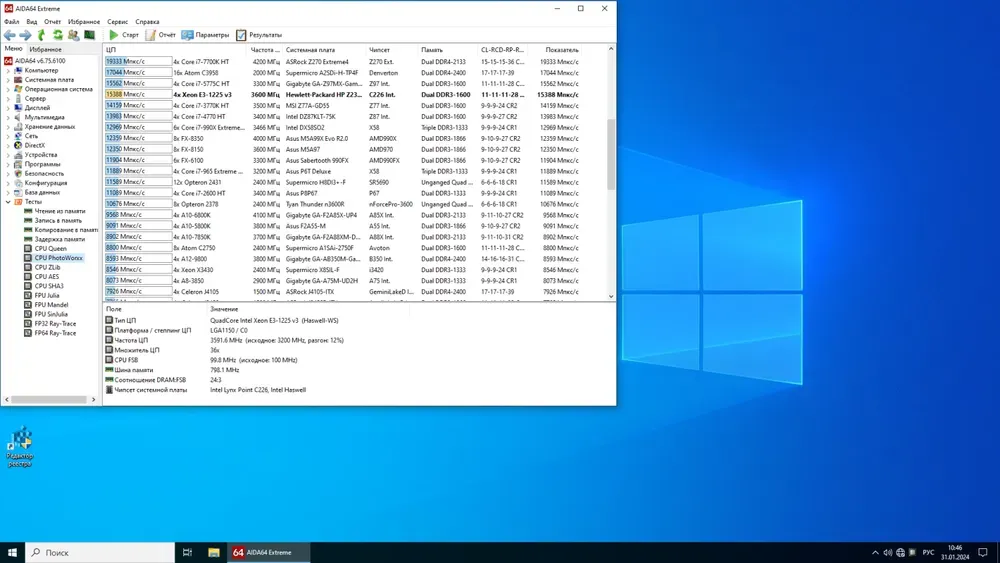Open the Windows Start menu
This screenshot has width=1000, height=563.
tap(13, 552)
